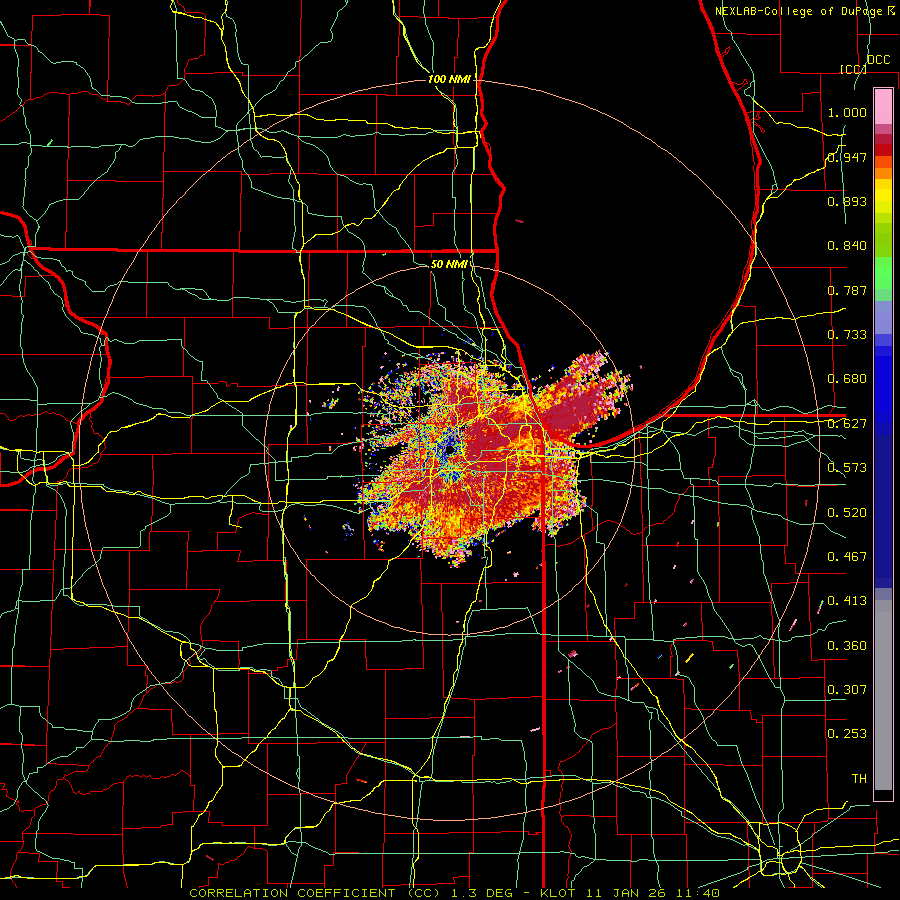
Task: Select the 0.680 scale value
Action: click(x=847, y=379)
